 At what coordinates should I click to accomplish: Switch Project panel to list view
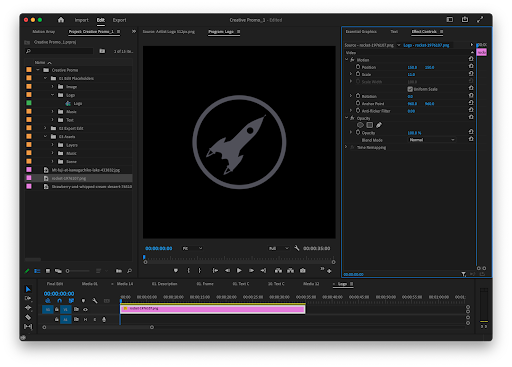click(37, 271)
